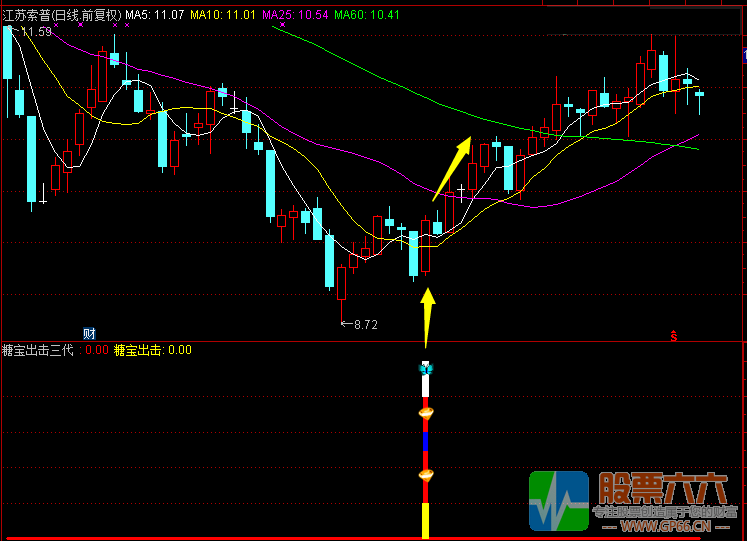Click the MA60: 10.41 label

367,15
